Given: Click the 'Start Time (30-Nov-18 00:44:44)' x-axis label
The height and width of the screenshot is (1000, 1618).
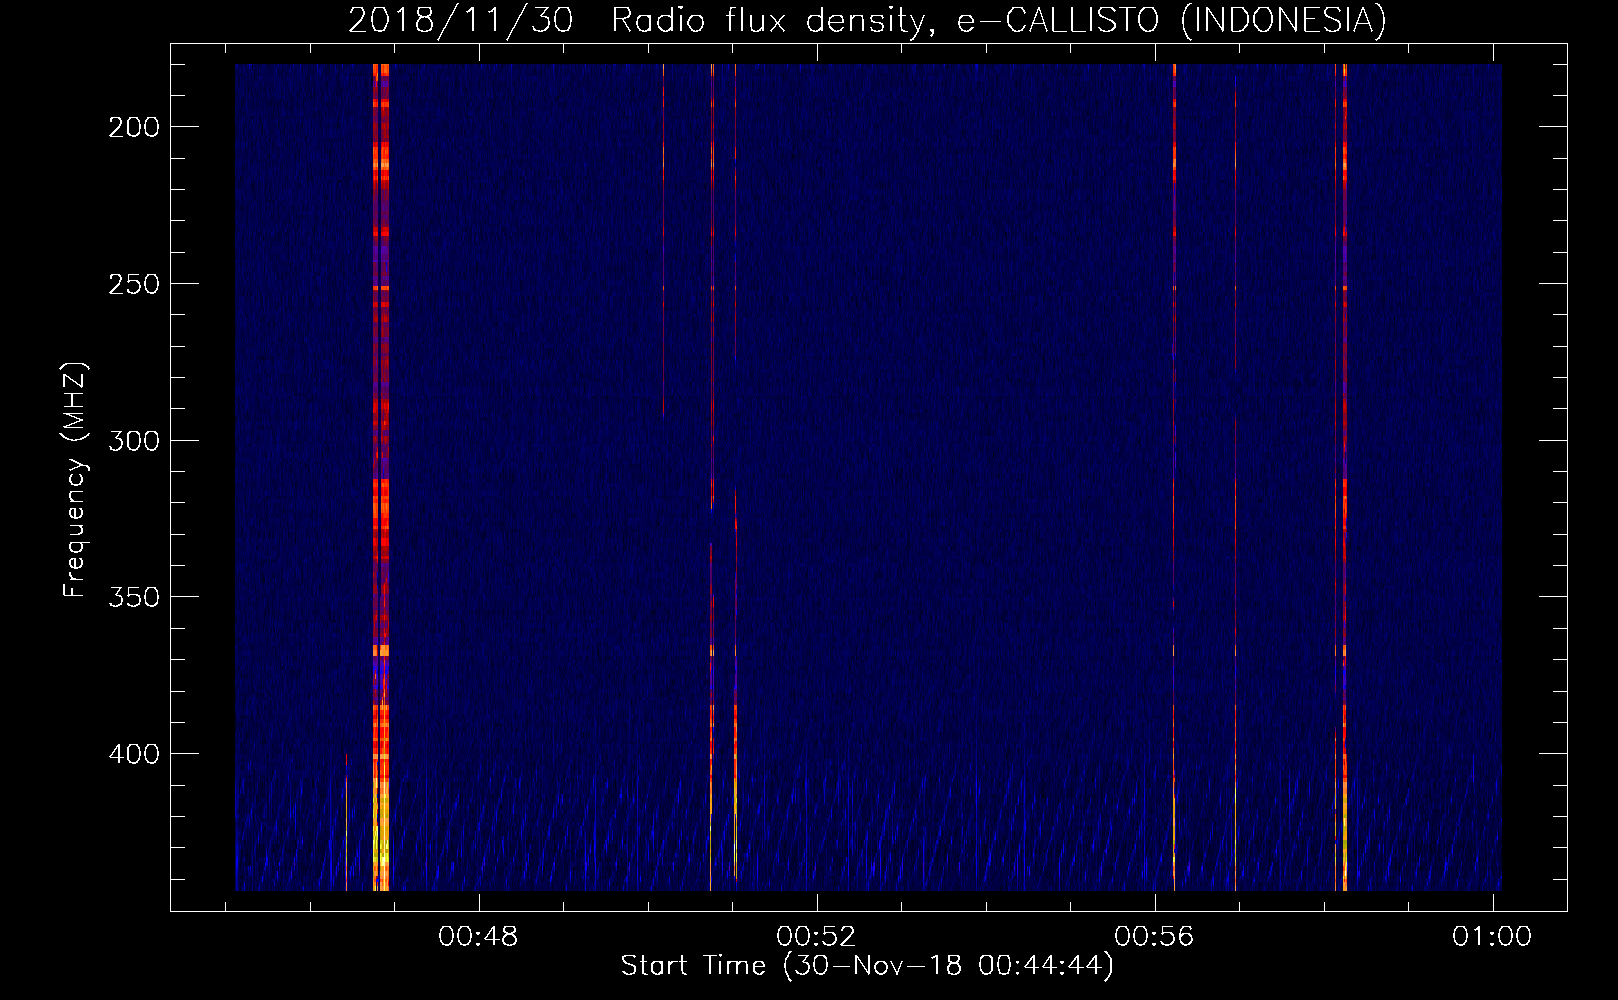Looking at the screenshot, I should pyautogui.click(x=867, y=966).
